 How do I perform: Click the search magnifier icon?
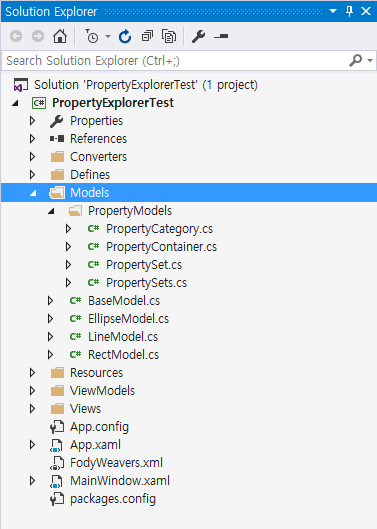(356, 61)
